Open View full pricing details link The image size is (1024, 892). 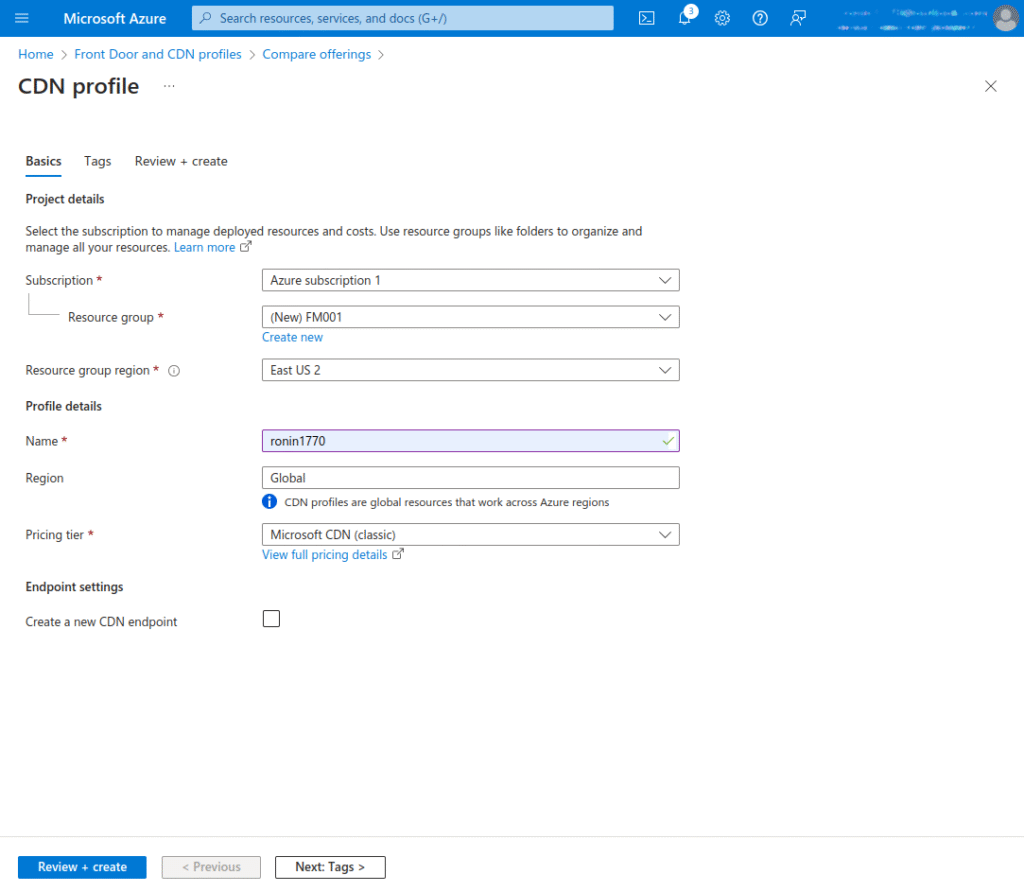coord(325,554)
